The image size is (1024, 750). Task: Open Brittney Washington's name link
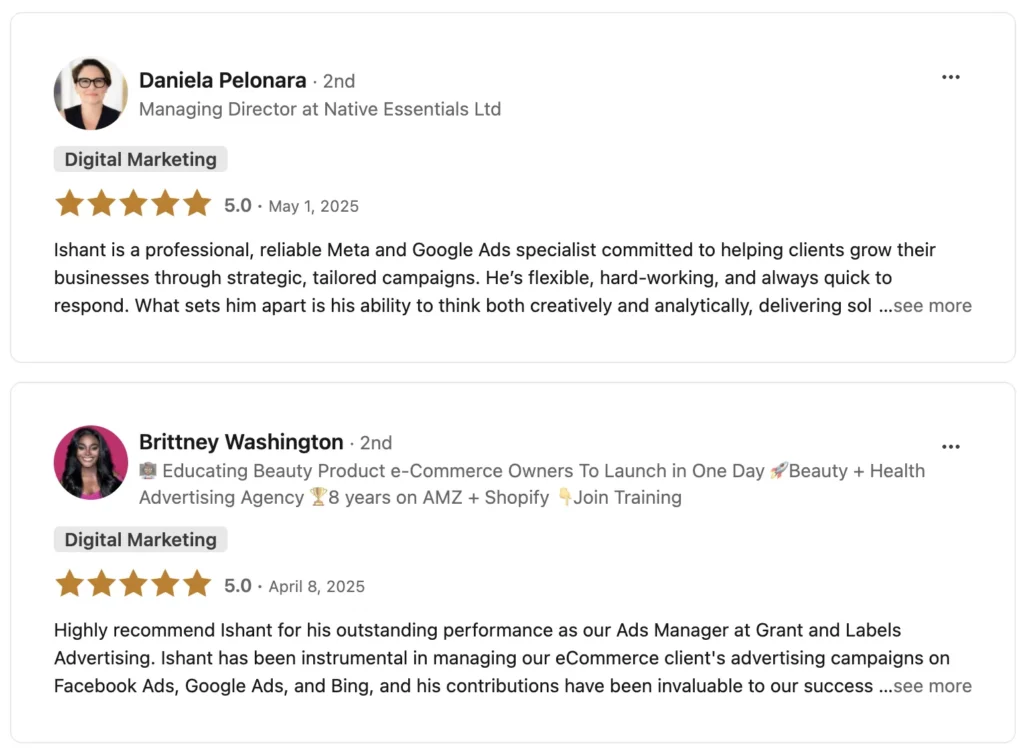click(x=241, y=442)
